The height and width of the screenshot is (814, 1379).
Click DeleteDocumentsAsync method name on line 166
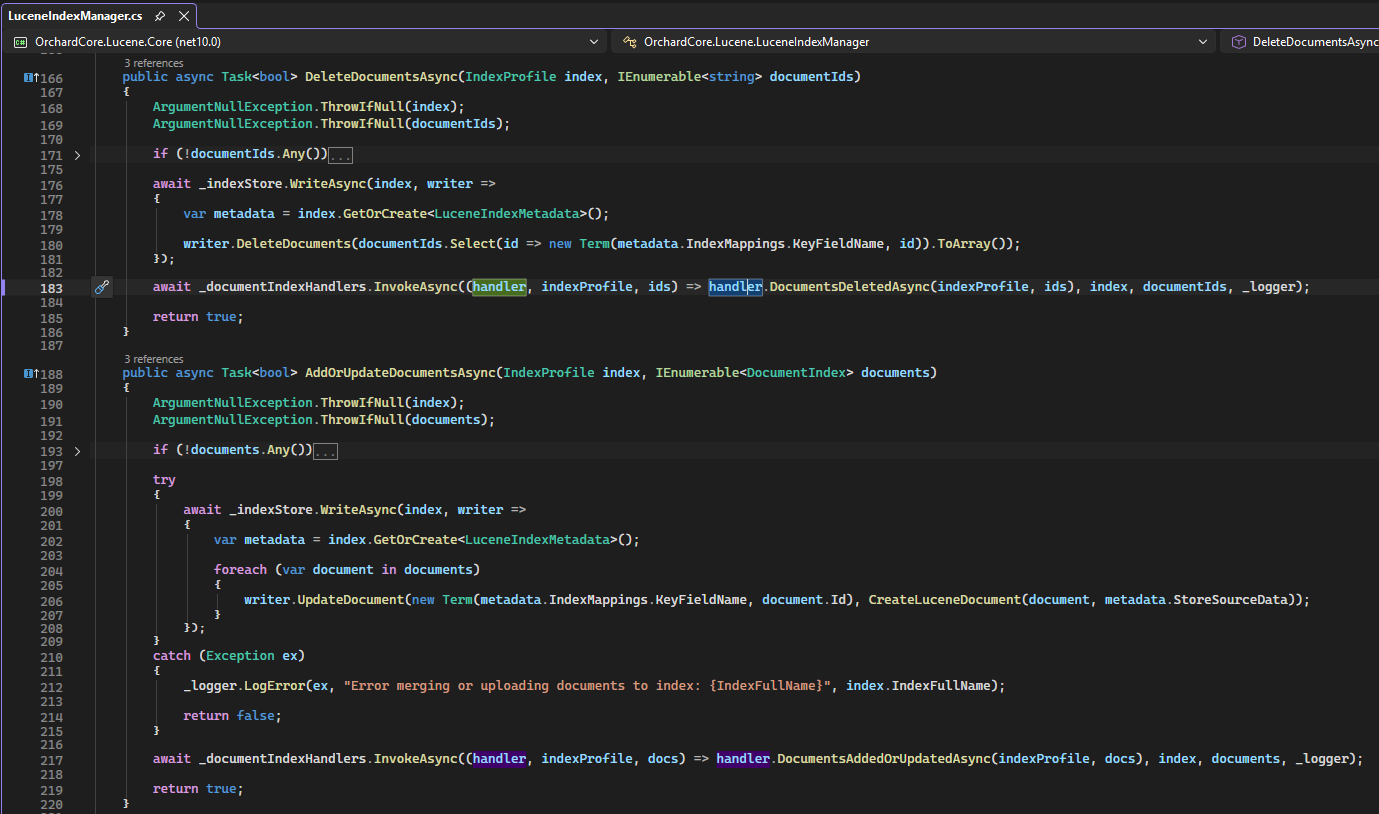(380, 76)
